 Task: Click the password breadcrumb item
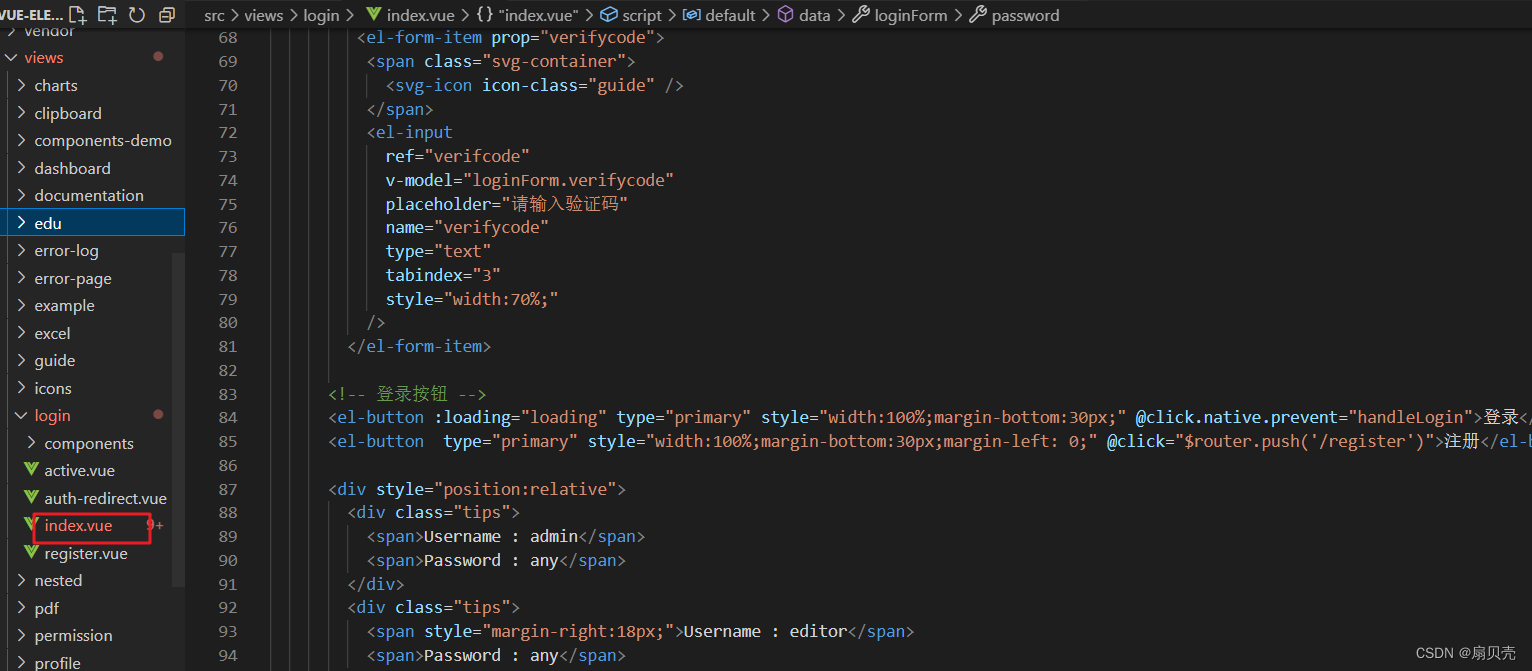point(1026,15)
